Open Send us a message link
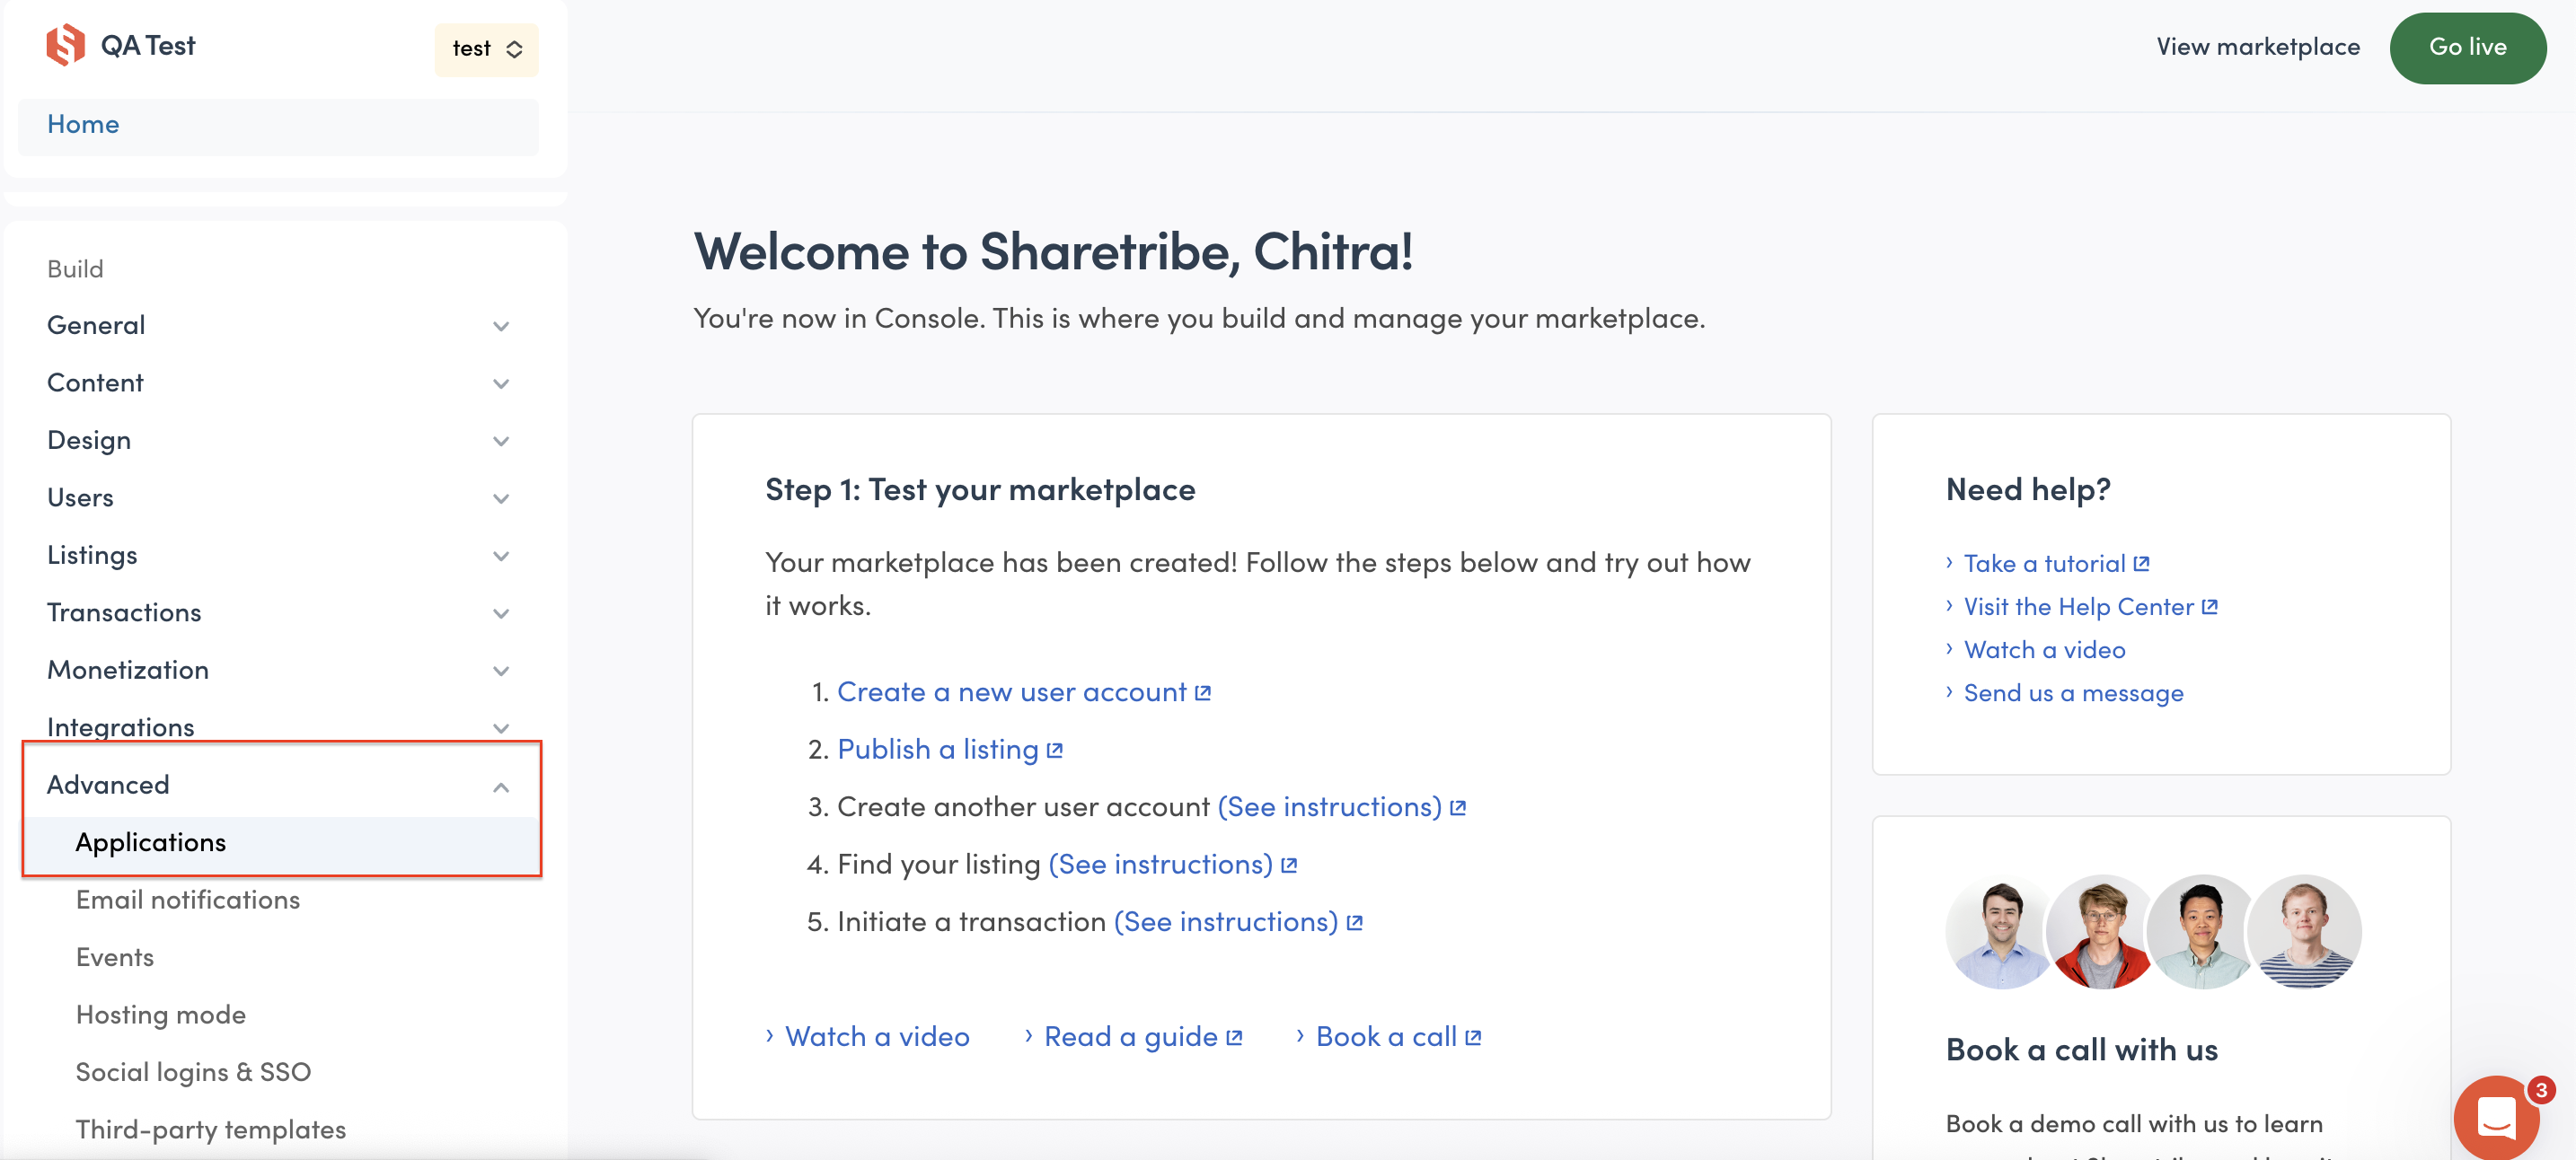 click(2073, 693)
